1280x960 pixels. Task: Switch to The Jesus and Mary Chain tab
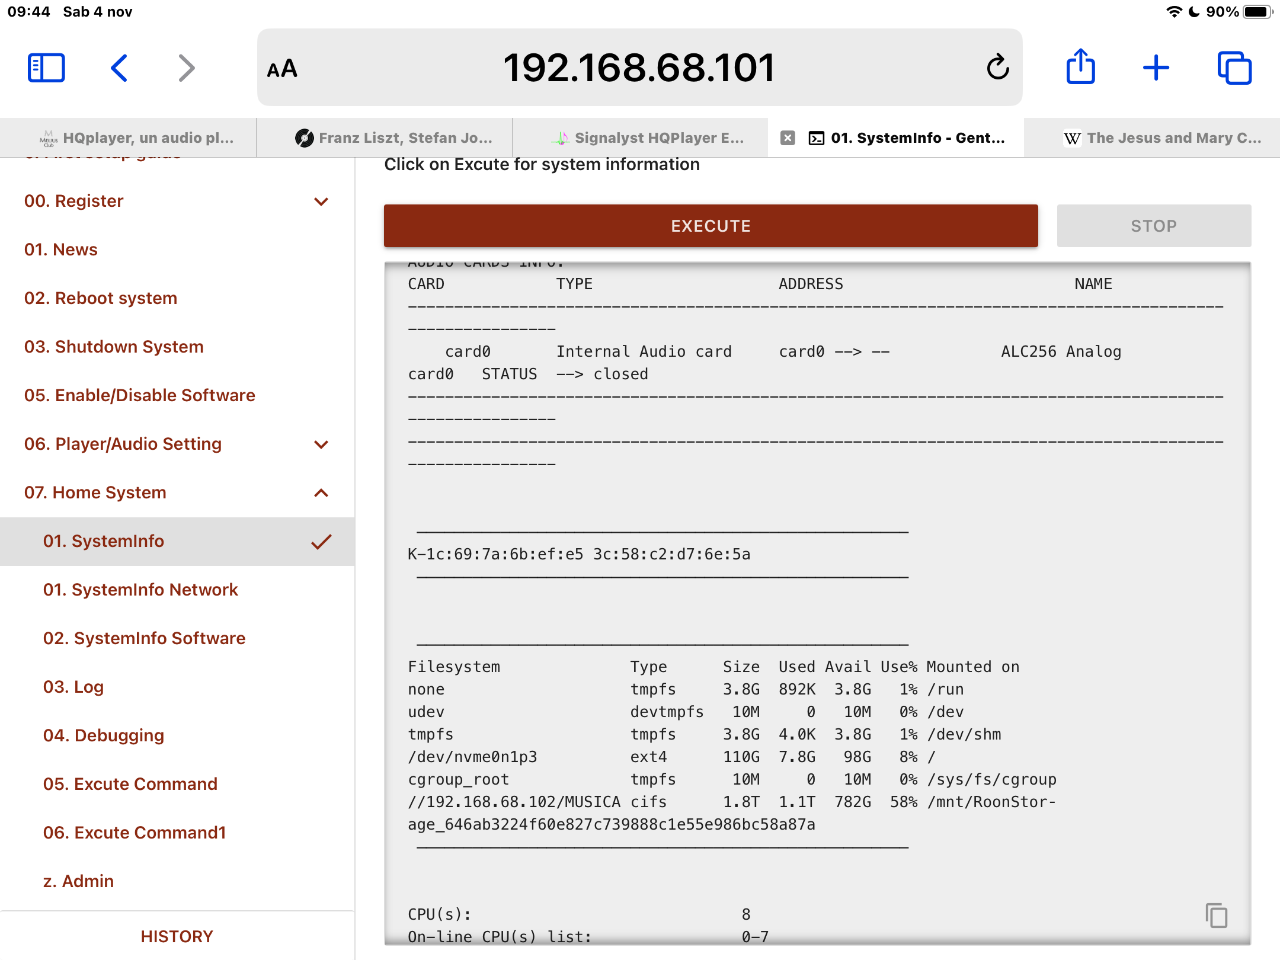(1162, 138)
